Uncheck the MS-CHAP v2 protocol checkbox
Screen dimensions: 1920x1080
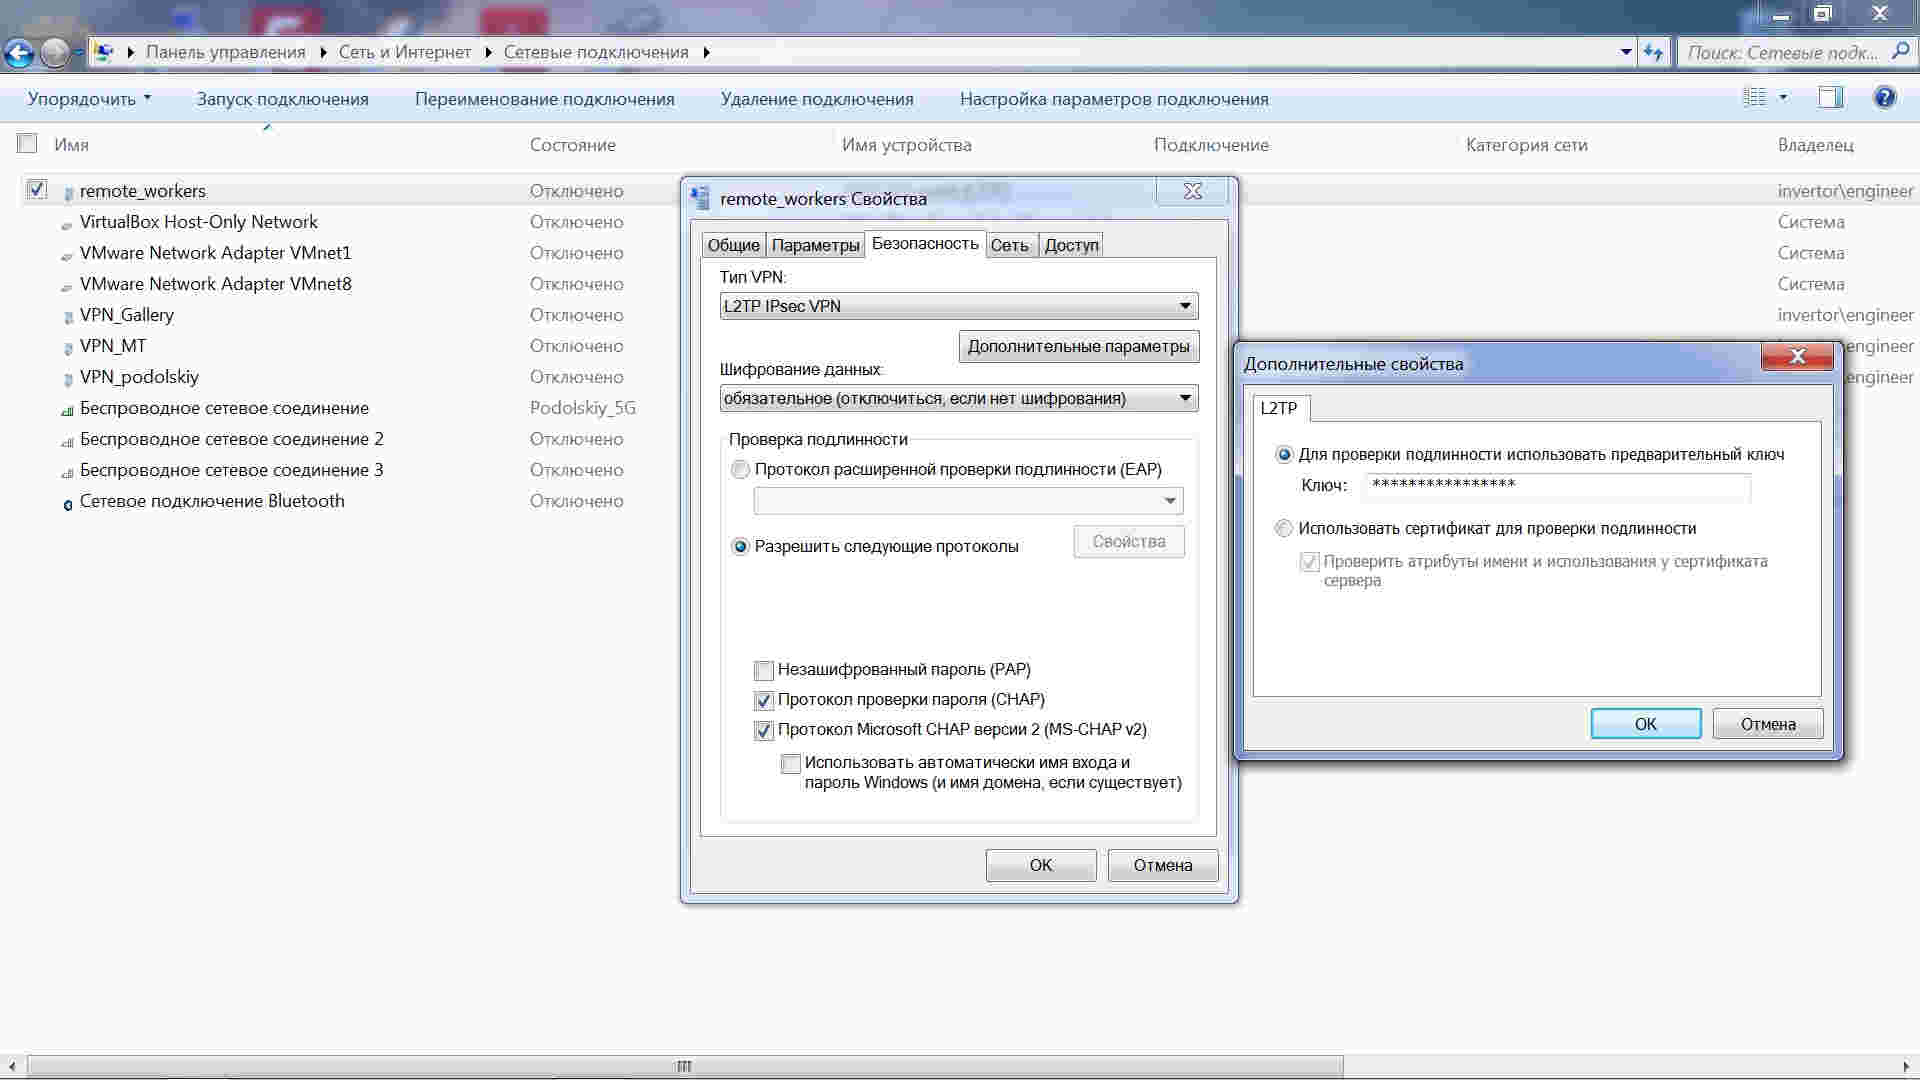pos(764,730)
